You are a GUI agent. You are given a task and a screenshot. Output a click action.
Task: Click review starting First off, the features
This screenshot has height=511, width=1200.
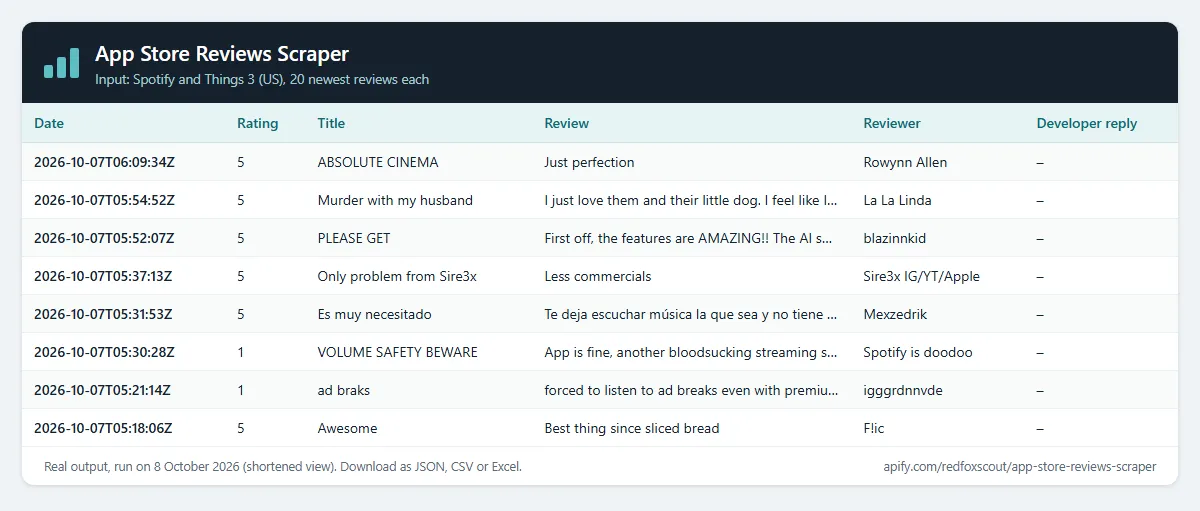click(x=690, y=238)
